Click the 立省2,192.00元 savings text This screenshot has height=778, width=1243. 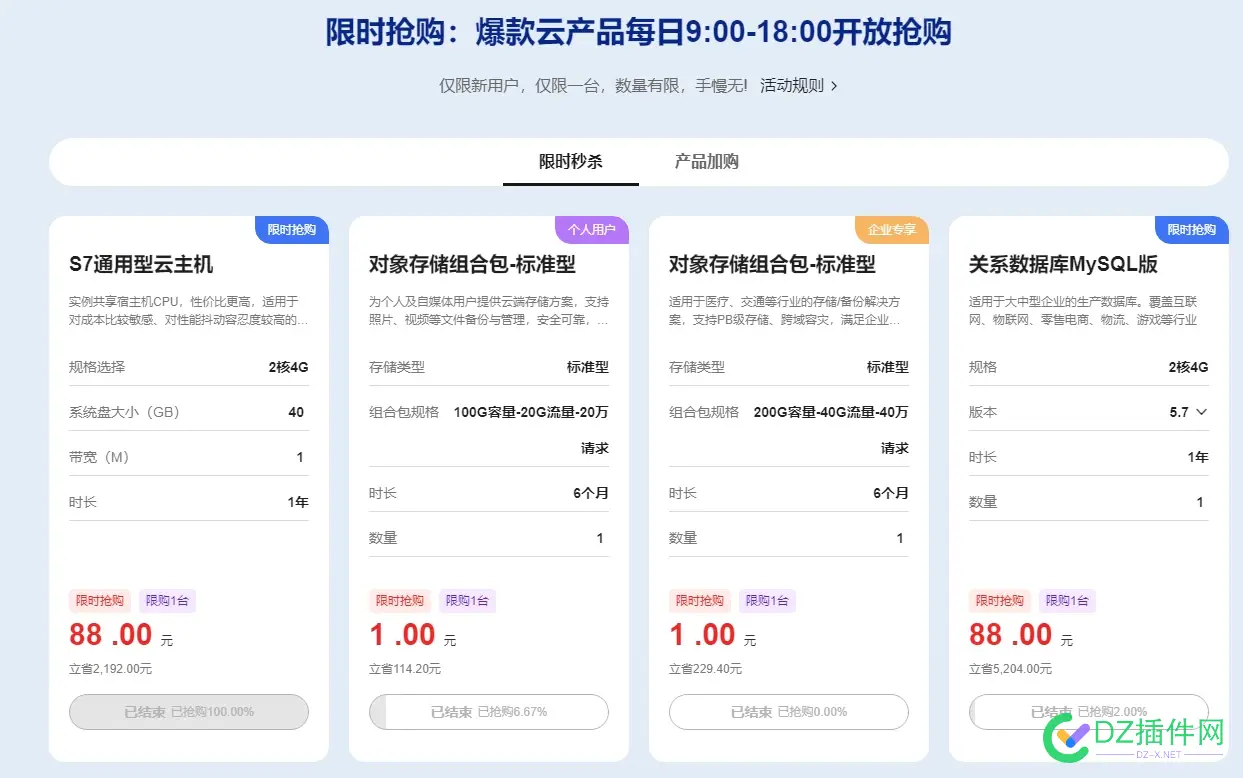[x=110, y=669]
